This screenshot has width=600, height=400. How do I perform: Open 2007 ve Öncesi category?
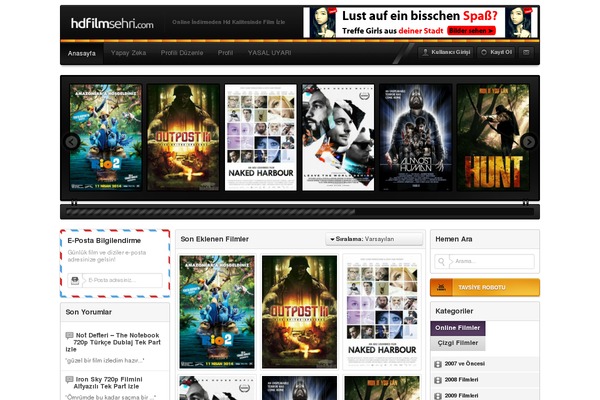(x=465, y=364)
